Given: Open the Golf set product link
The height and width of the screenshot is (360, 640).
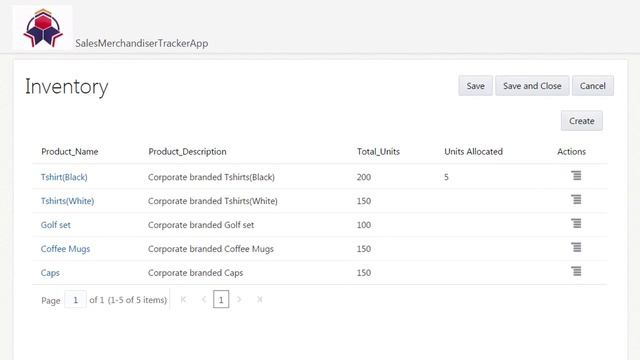Looking at the screenshot, I should coord(56,225).
